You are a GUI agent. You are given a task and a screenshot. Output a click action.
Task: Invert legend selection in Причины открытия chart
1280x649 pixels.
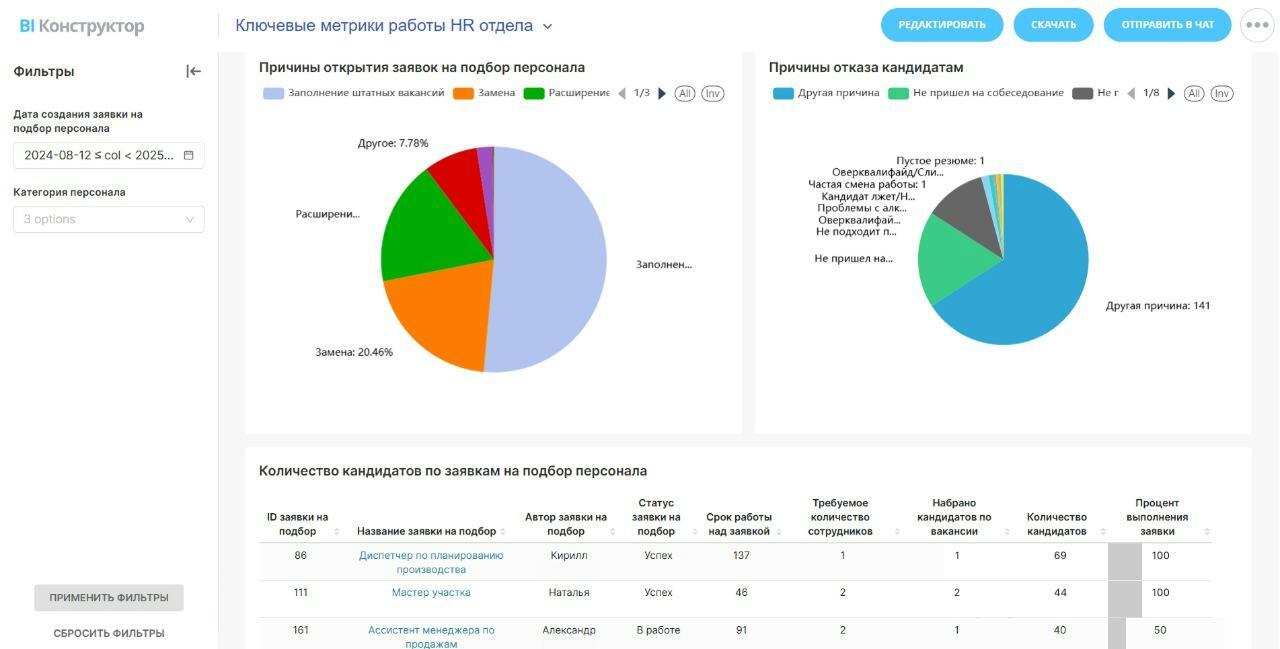coord(712,93)
